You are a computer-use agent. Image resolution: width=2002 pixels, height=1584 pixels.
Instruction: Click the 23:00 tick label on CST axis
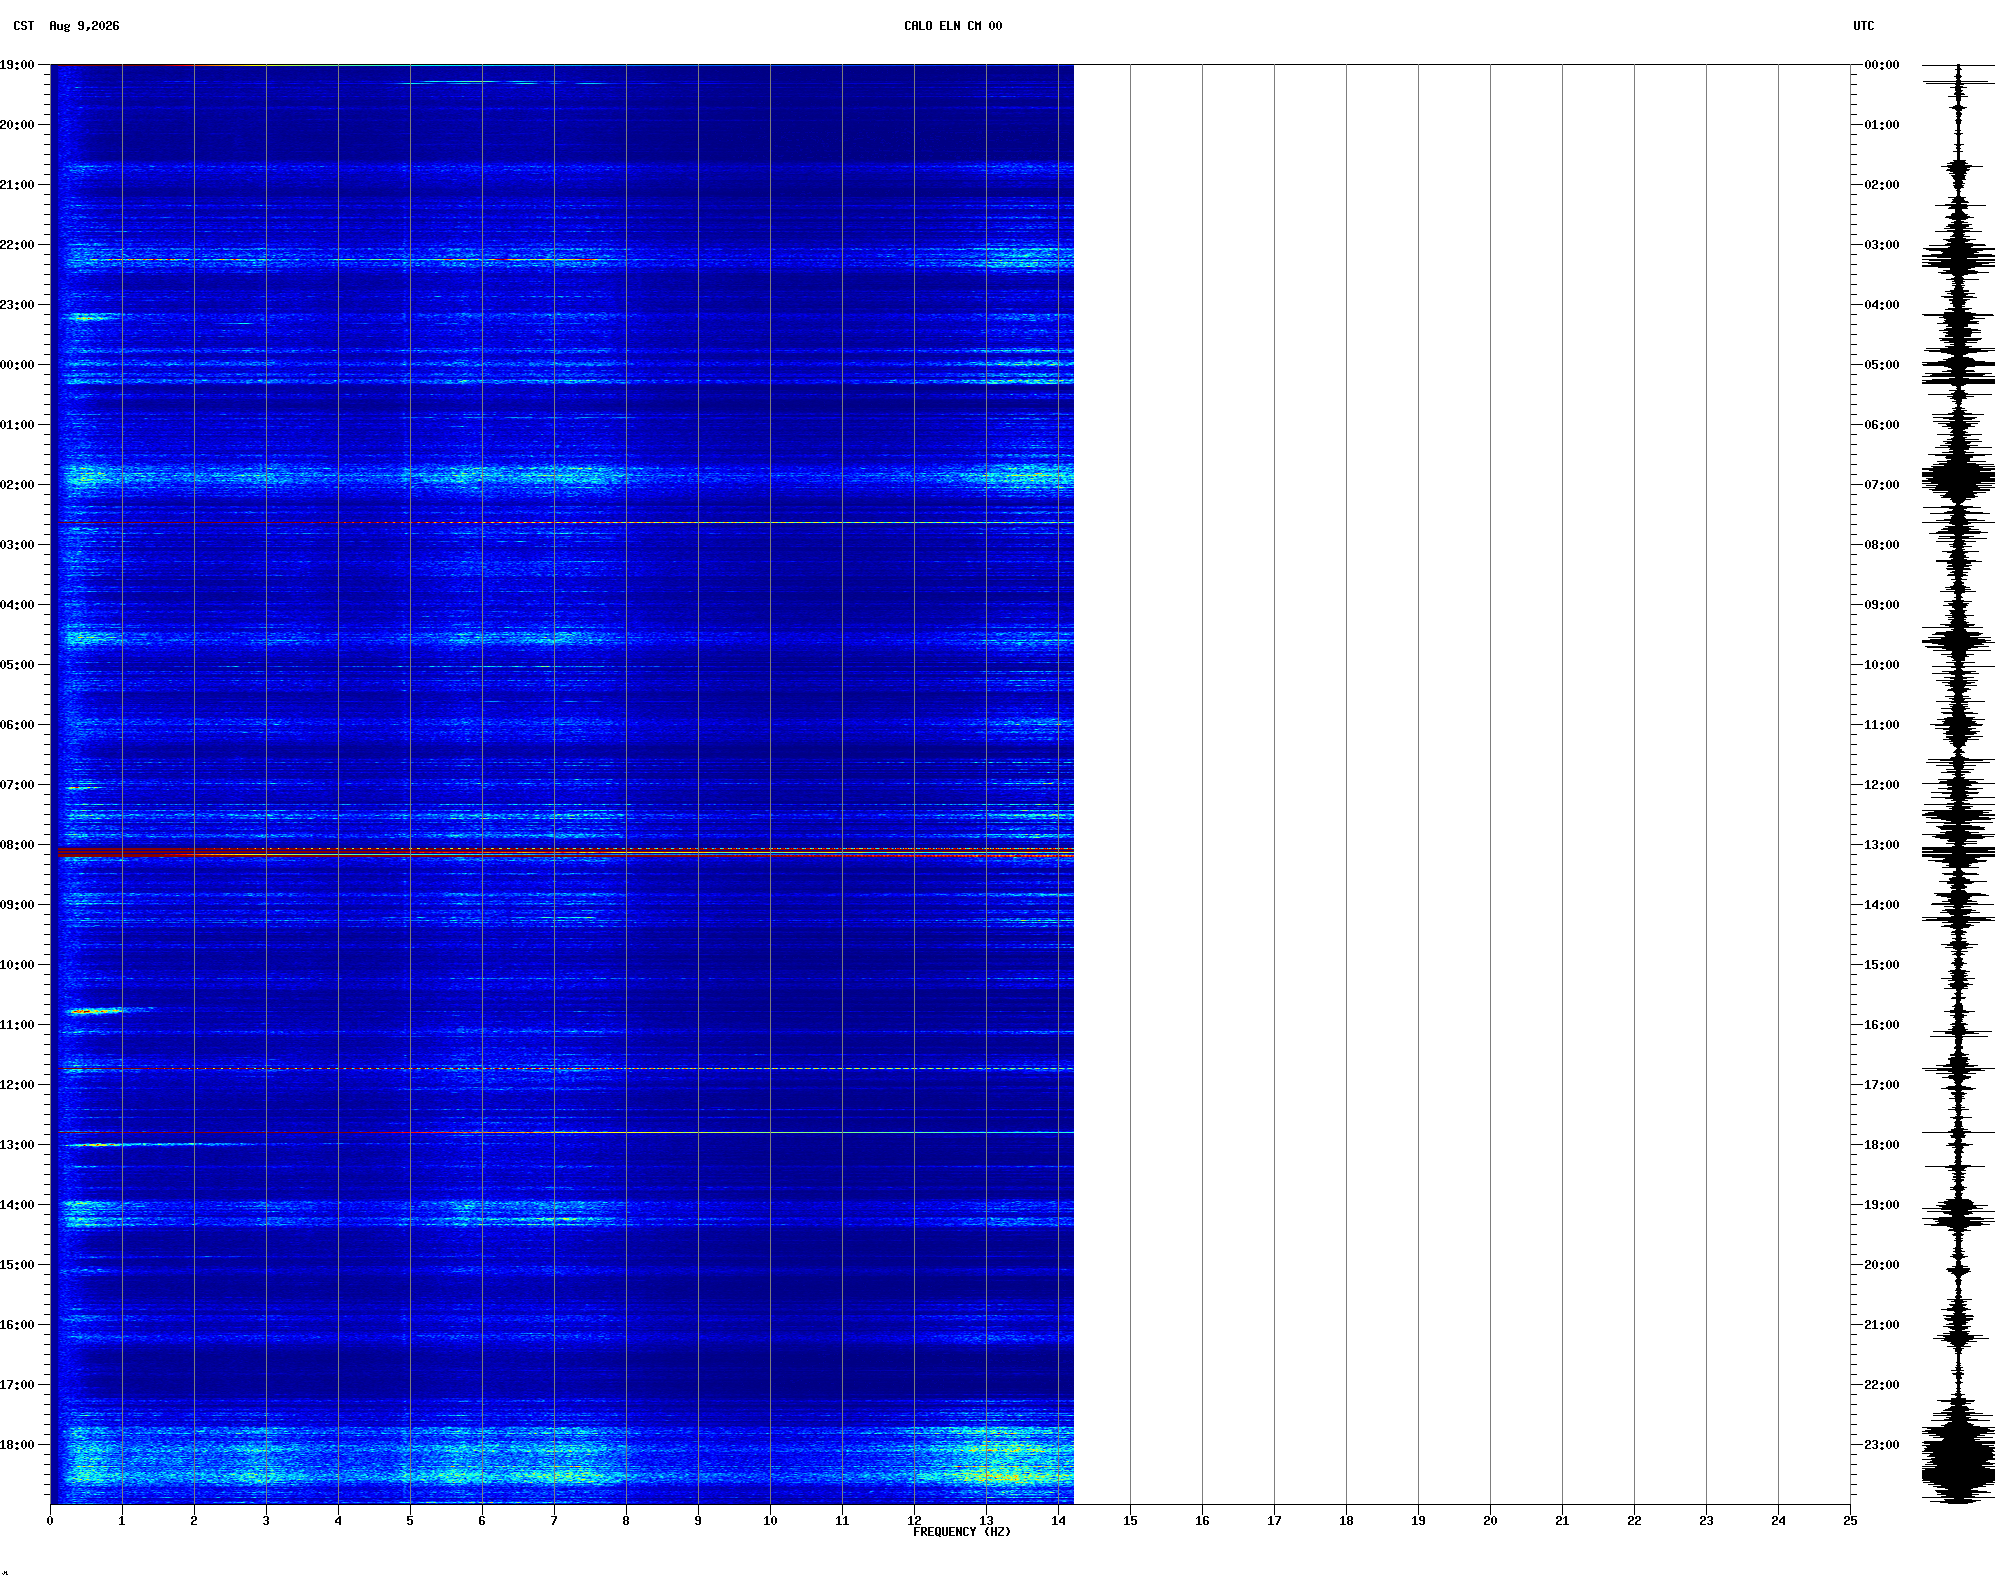click(17, 305)
